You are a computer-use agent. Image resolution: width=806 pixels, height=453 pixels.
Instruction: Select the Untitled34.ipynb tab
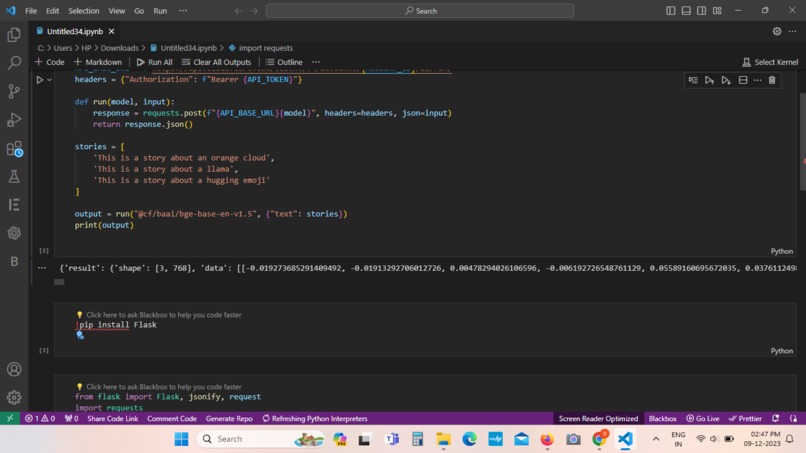[x=75, y=31]
